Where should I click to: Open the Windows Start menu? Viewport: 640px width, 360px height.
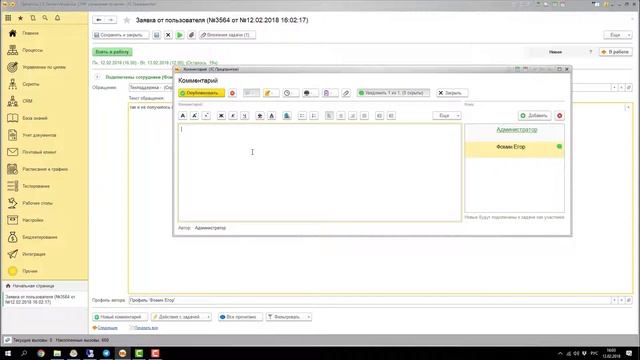coord(8,353)
